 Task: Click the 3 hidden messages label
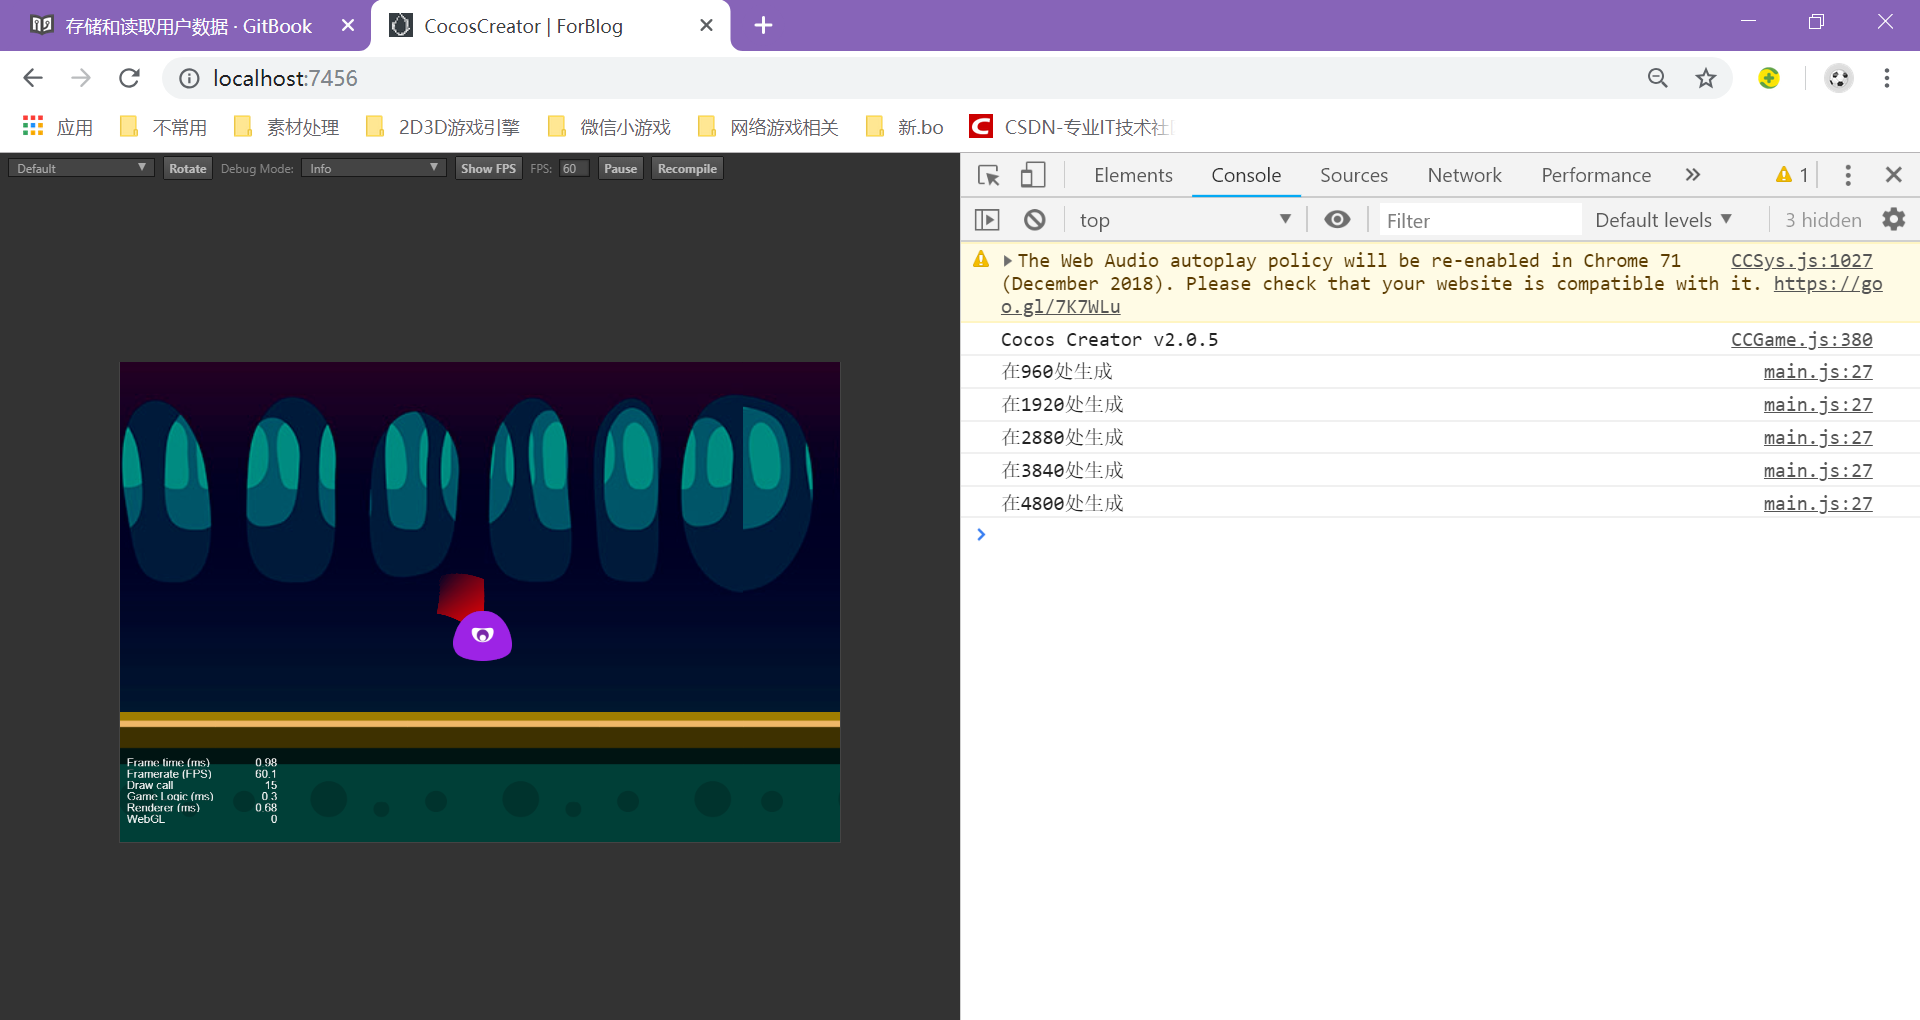[x=1823, y=220]
